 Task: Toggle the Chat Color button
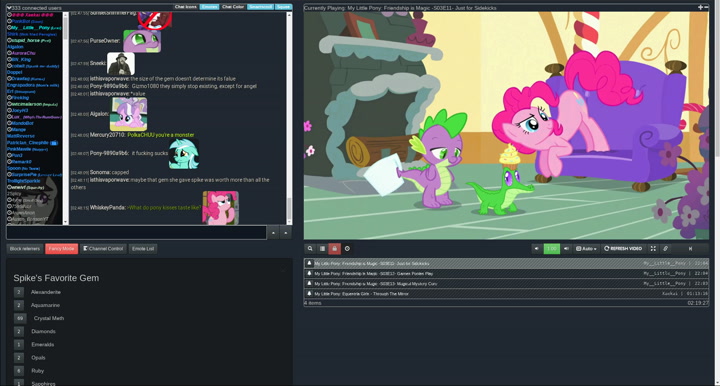point(233,7)
